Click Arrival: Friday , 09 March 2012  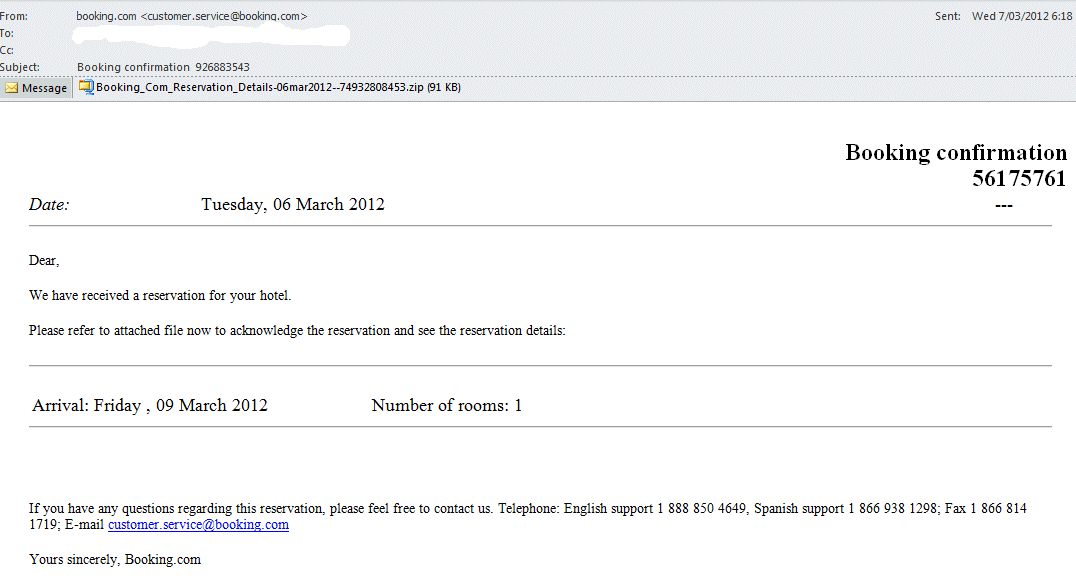(x=150, y=406)
